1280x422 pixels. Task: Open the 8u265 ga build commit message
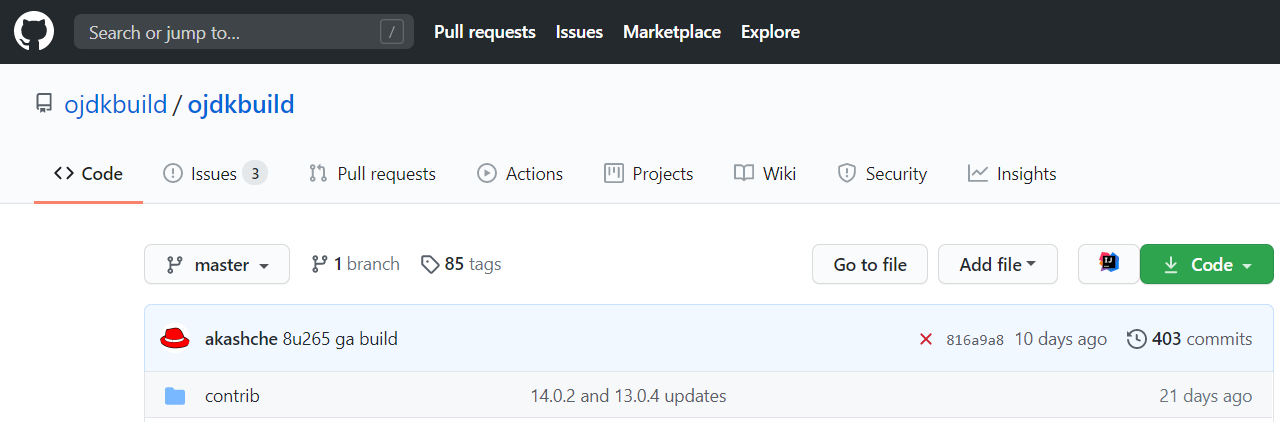click(340, 339)
